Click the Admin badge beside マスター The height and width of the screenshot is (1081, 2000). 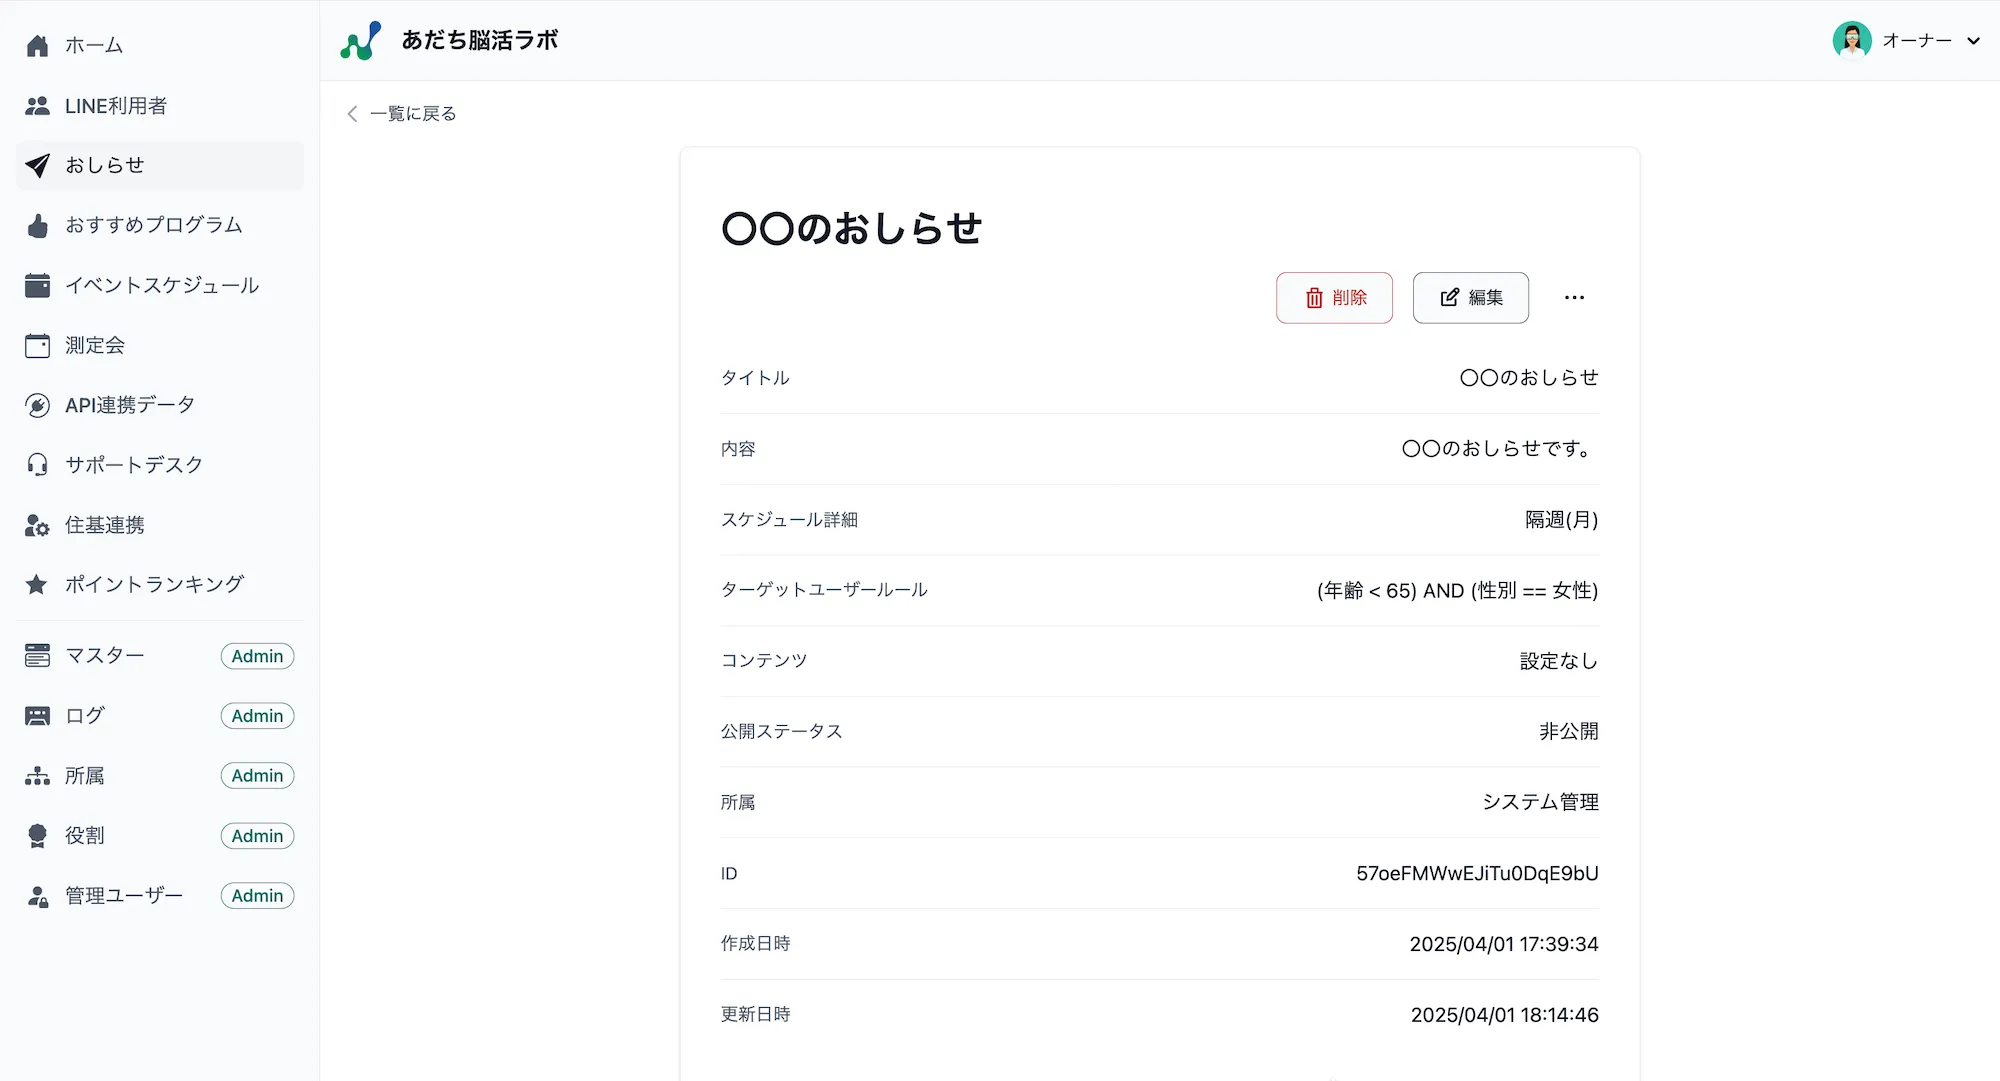[x=257, y=657]
